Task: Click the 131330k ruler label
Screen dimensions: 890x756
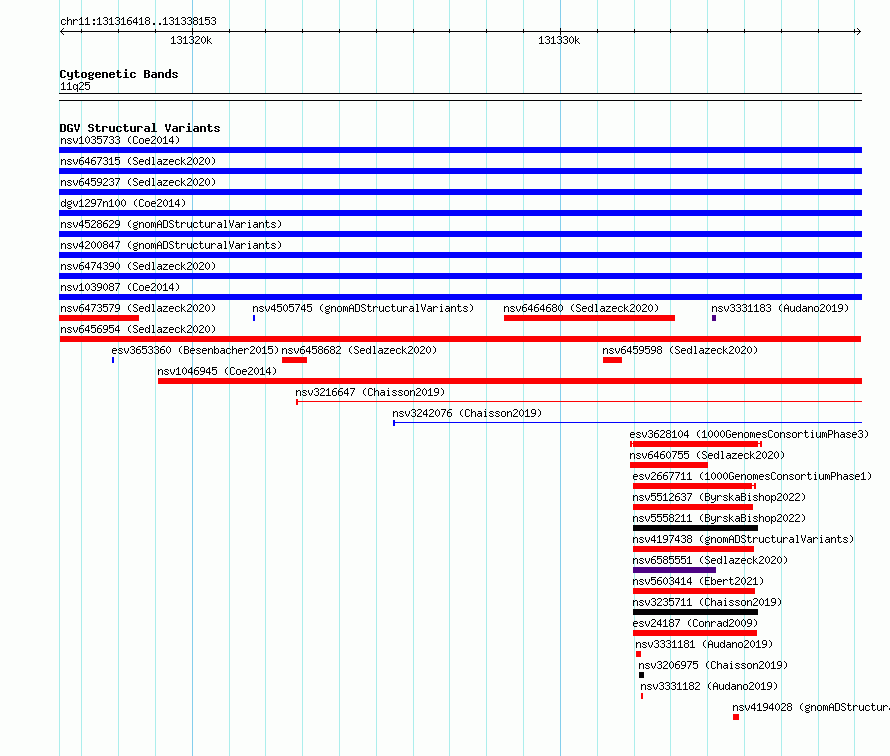Action: tap(559, 40)
